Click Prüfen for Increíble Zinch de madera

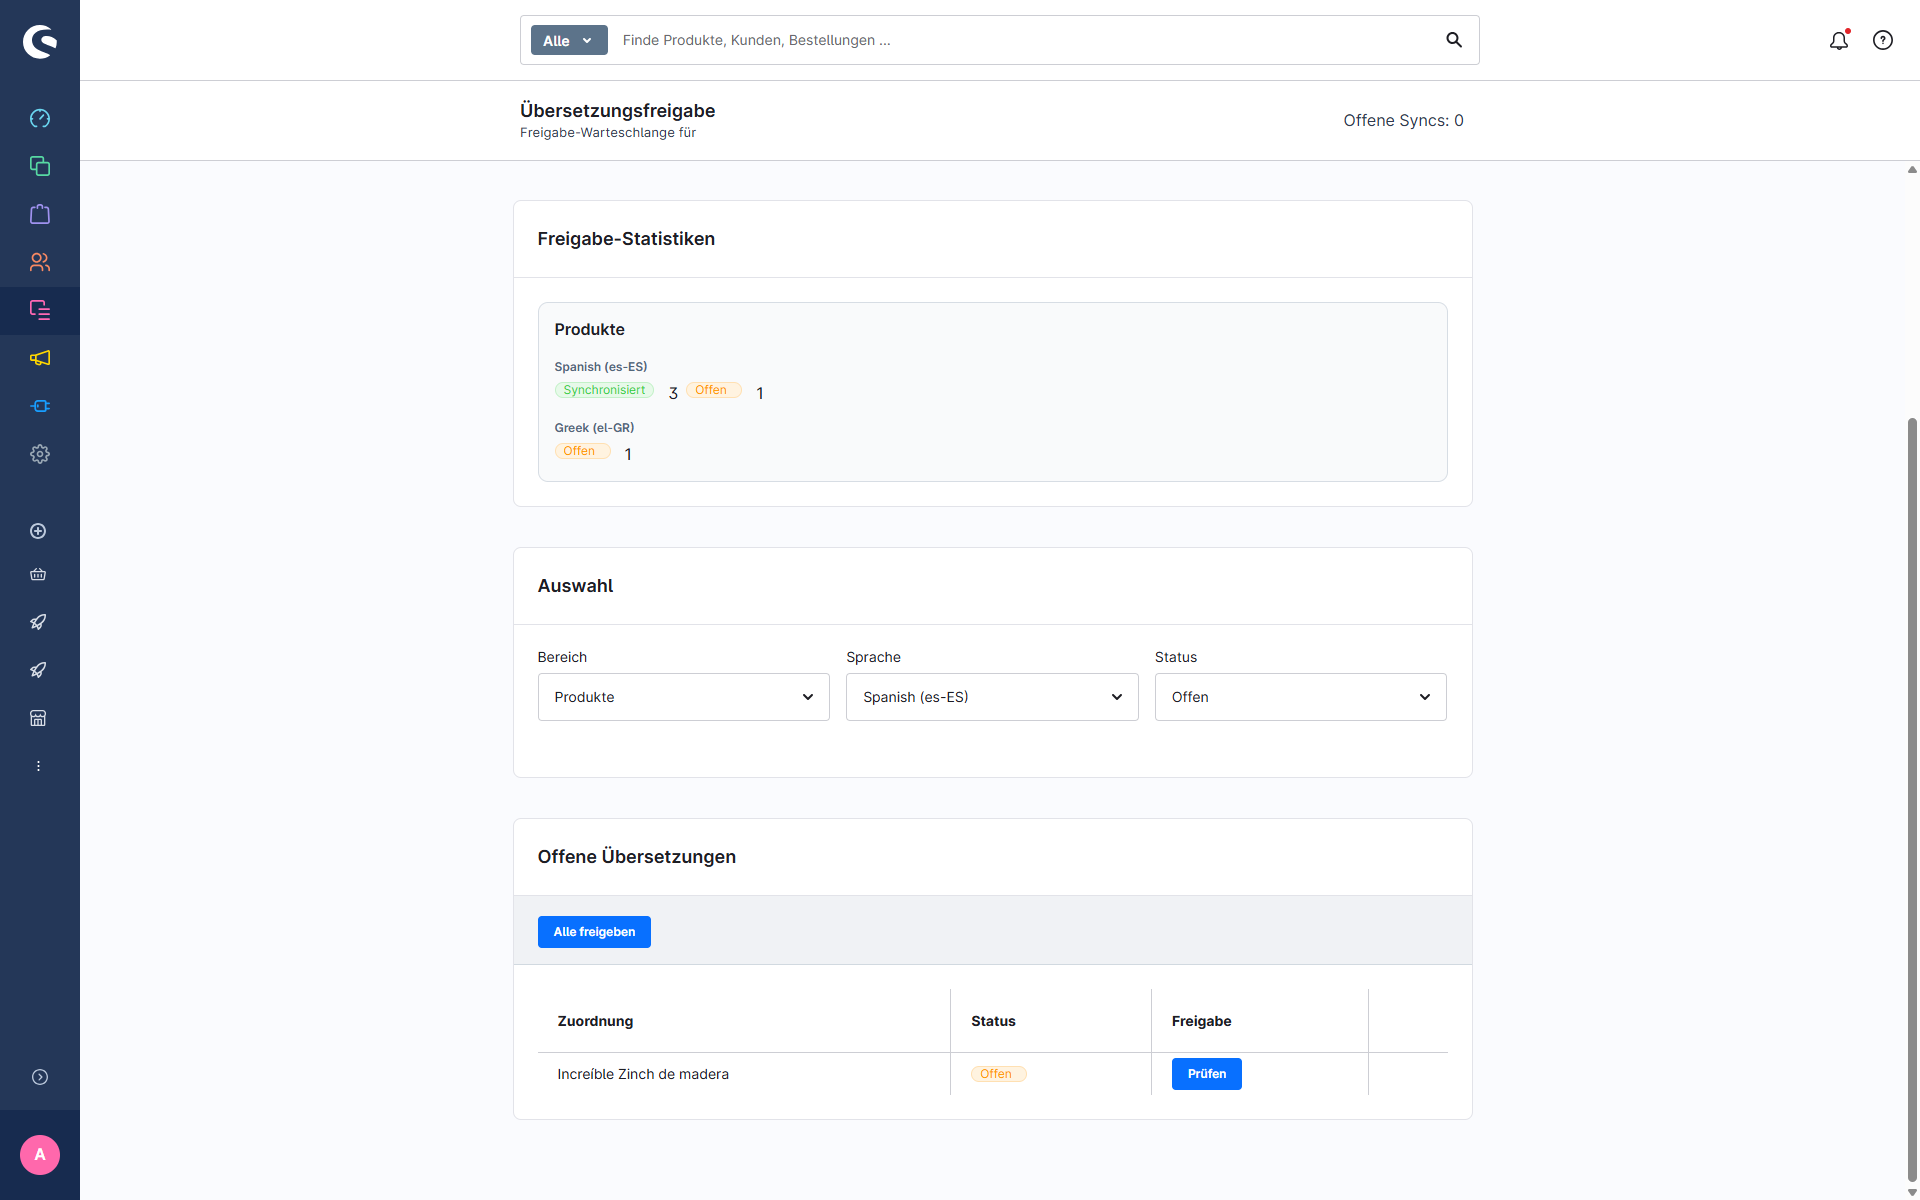click(x=1206, y=1074)
